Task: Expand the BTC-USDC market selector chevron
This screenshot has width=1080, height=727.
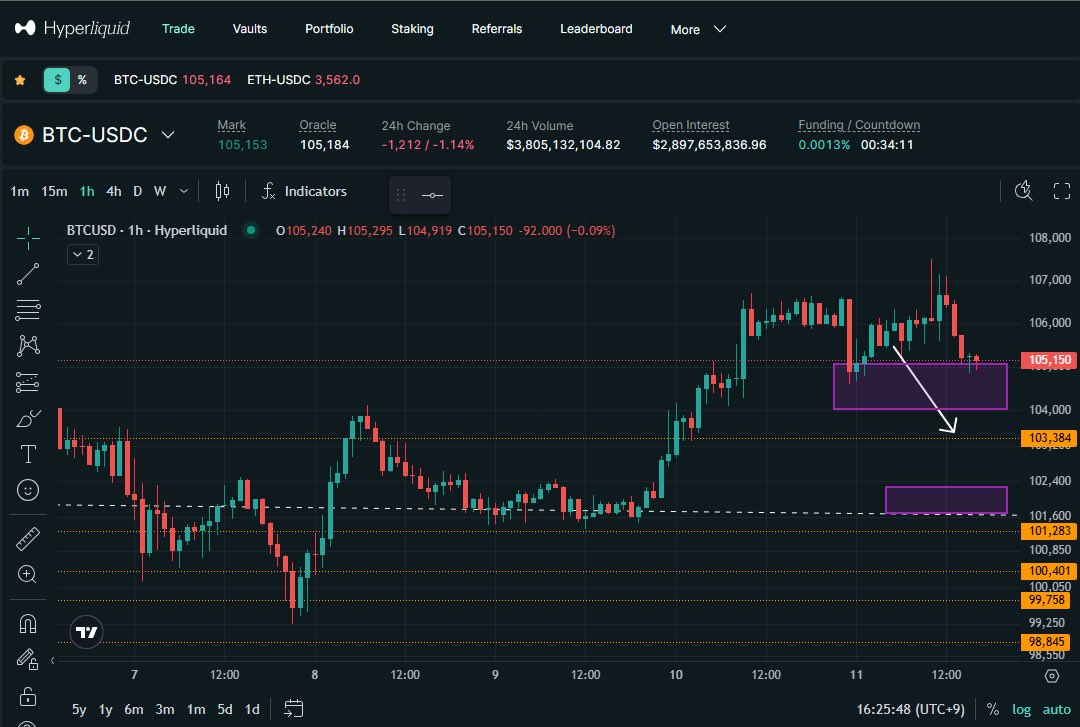Action: coord(168,134)
